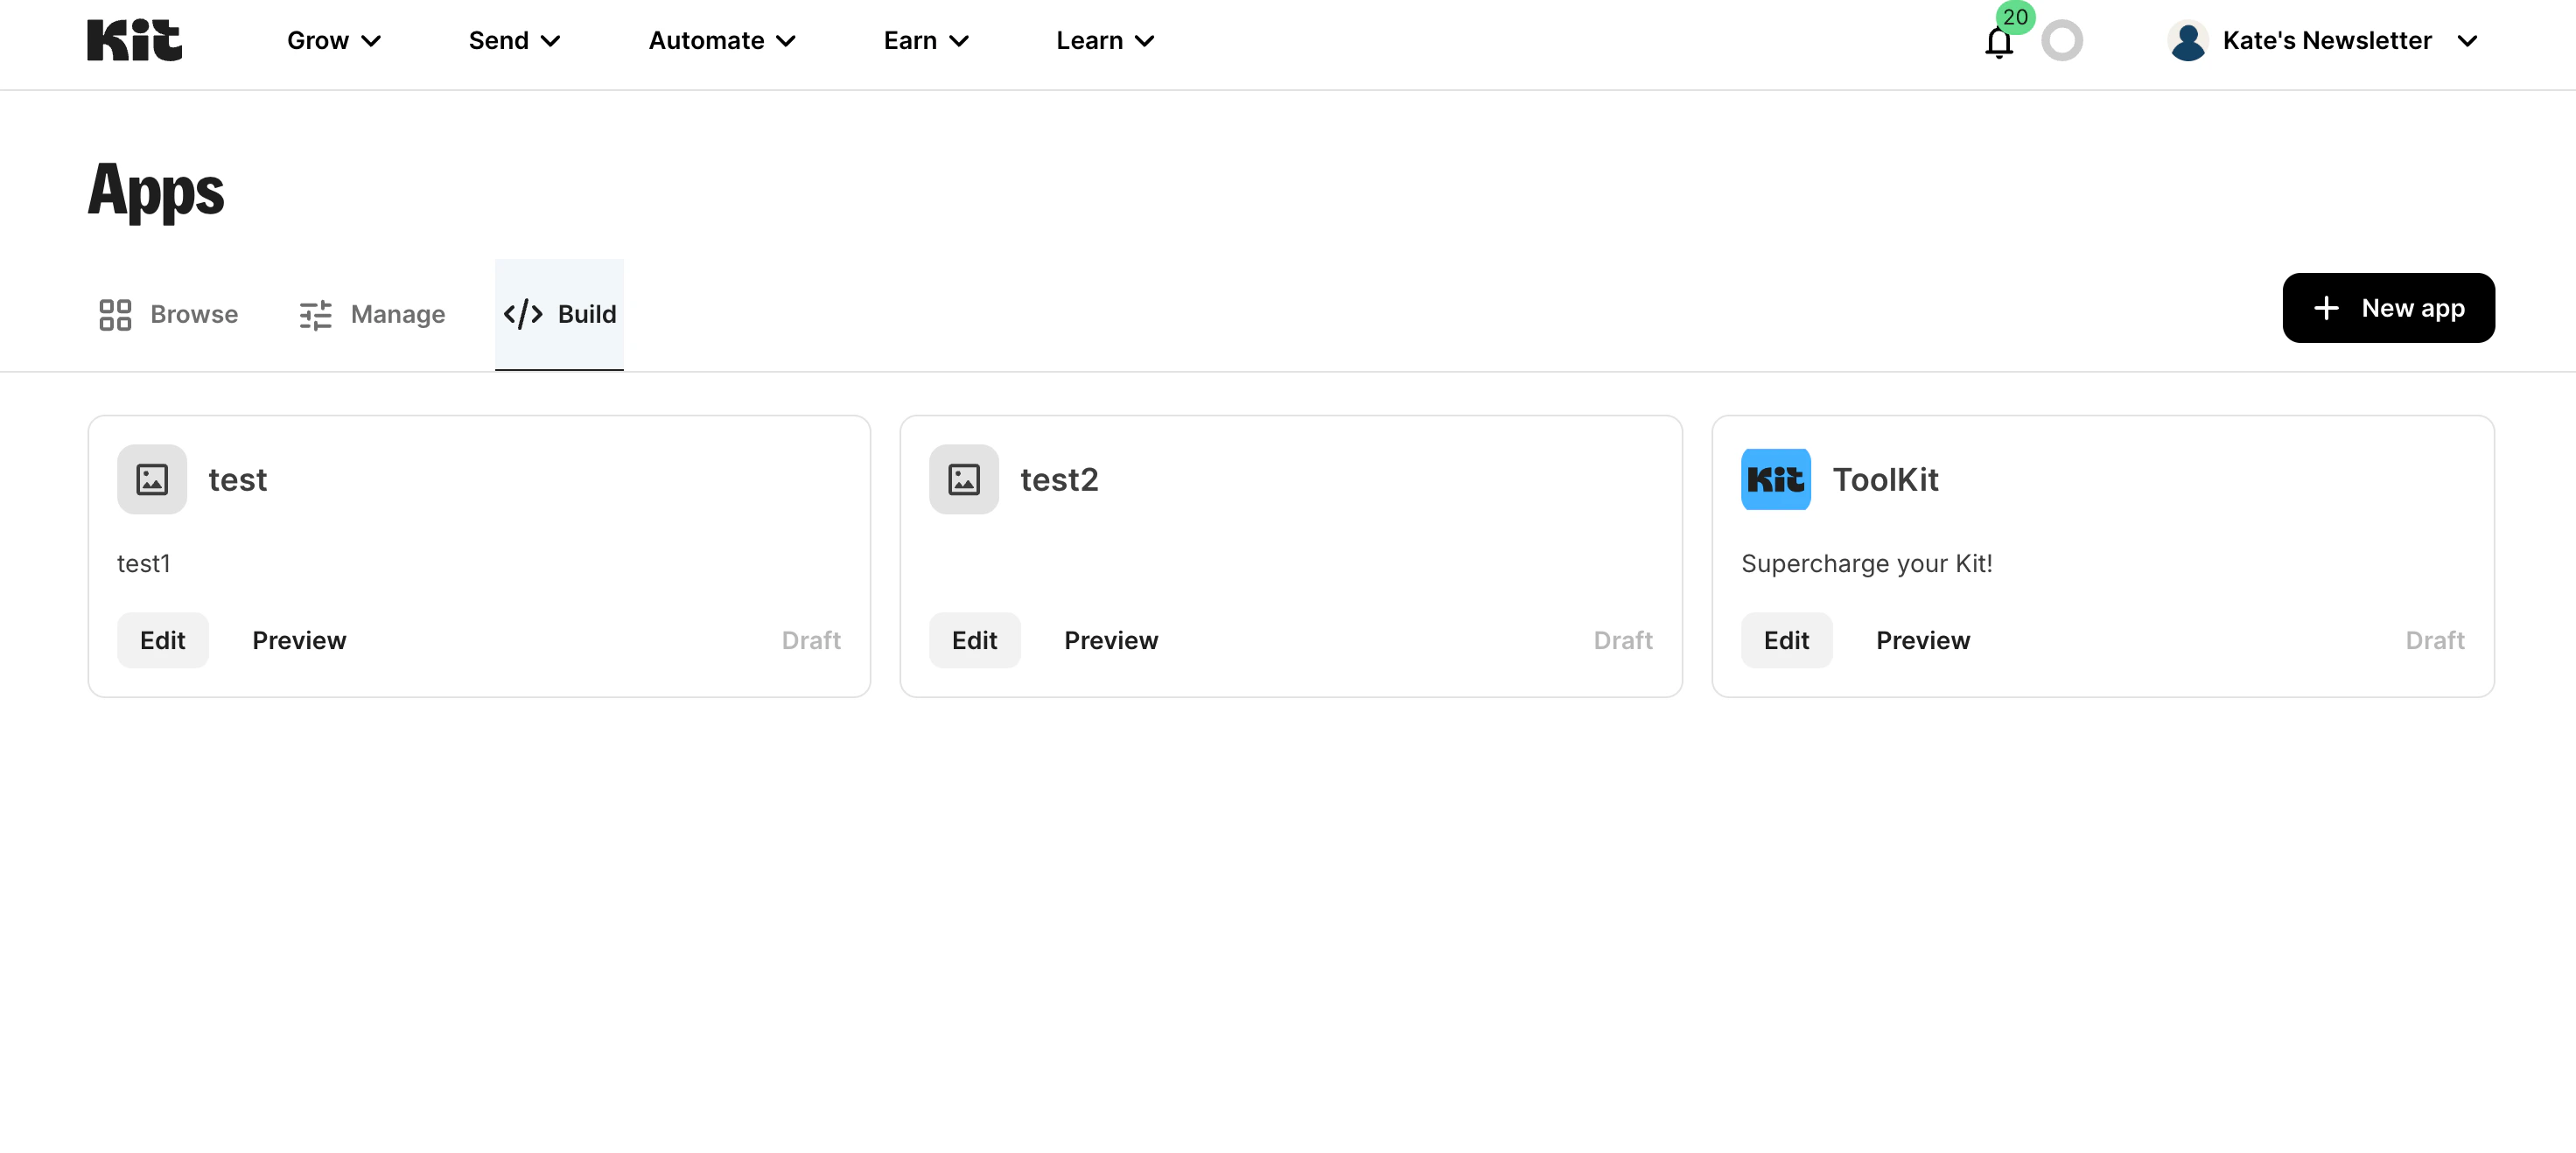Click Kate's Newsletter avatar icon

click(x=2188, y=41)
